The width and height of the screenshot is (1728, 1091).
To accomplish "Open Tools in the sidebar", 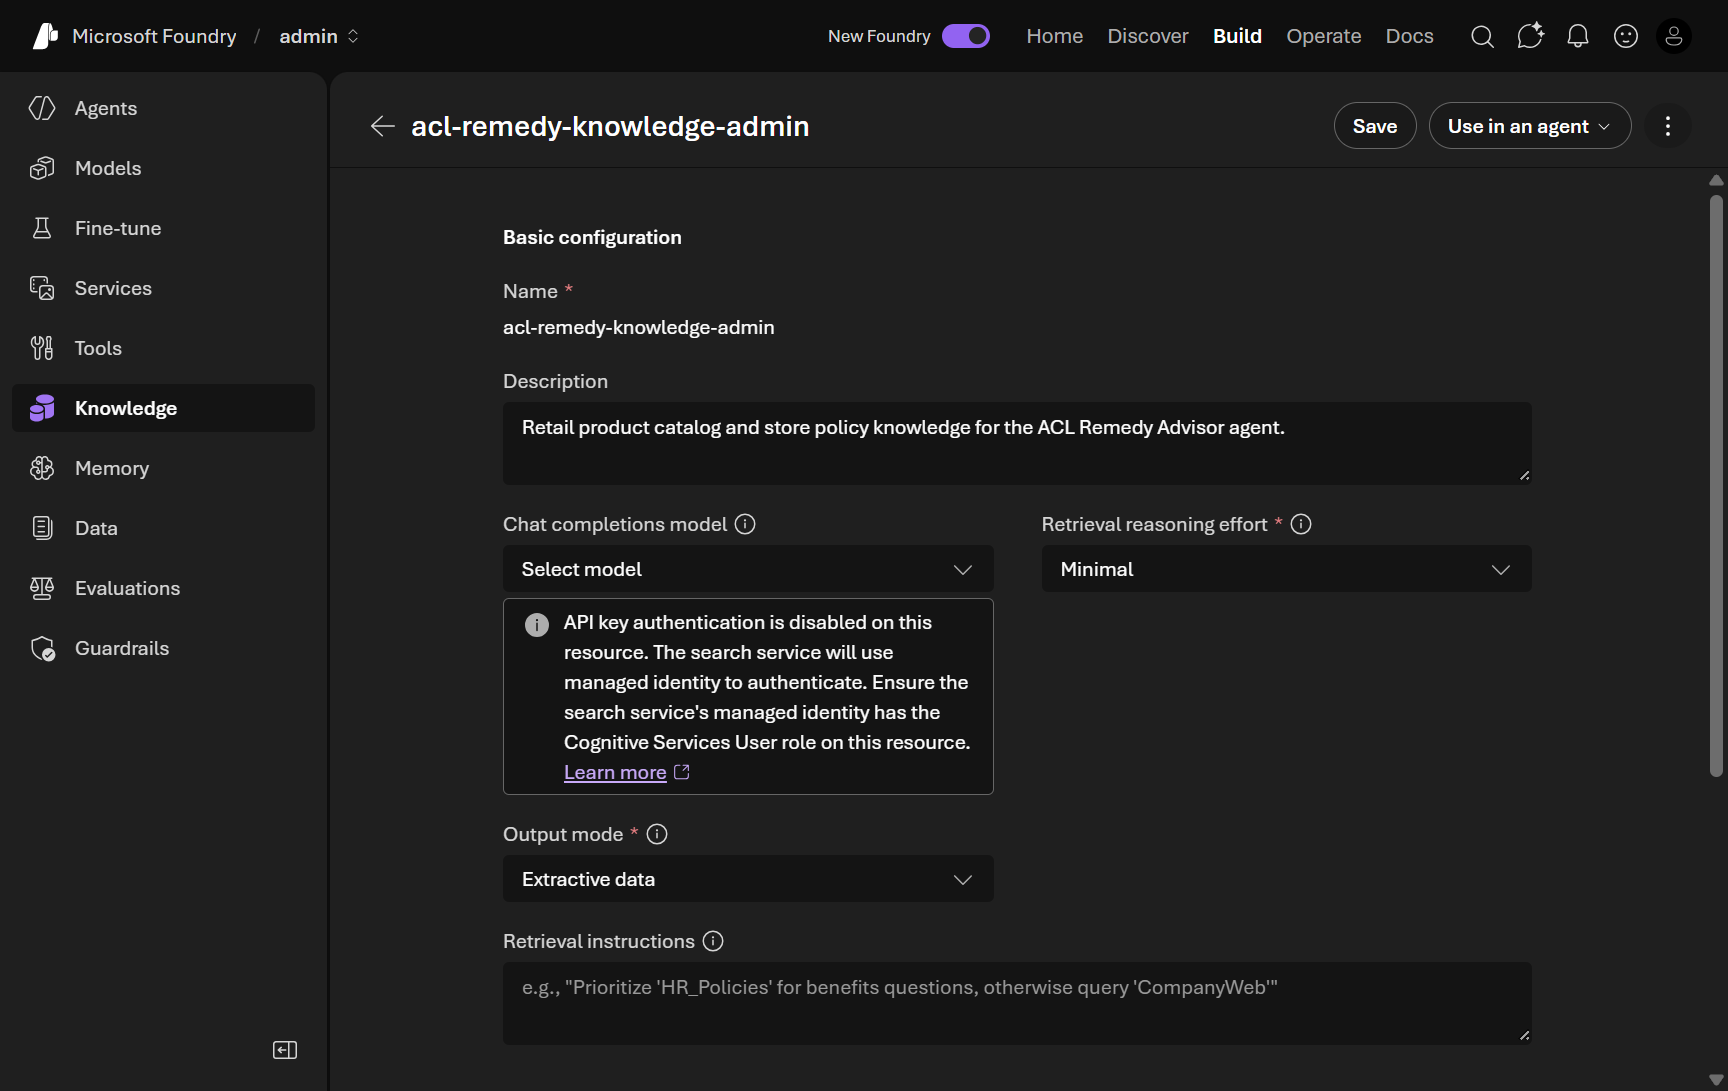I will pyautogui.click(x=163, y=348).
